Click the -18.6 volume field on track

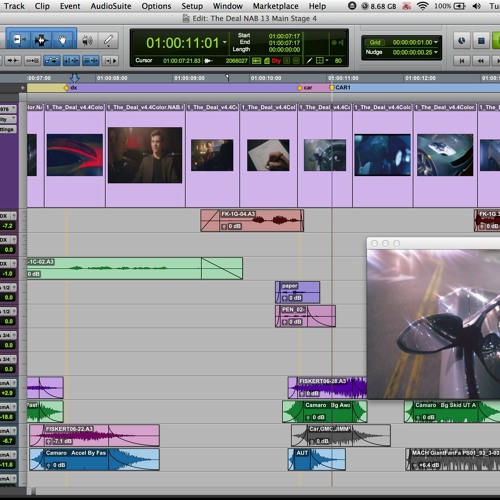[x=7, y=417]
